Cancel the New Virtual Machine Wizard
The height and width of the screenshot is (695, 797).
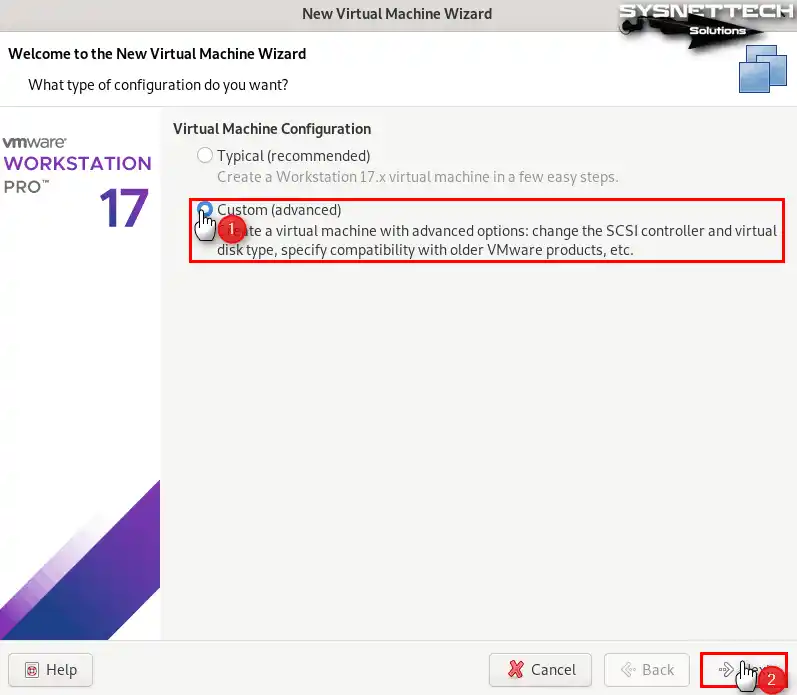(540, 670)
